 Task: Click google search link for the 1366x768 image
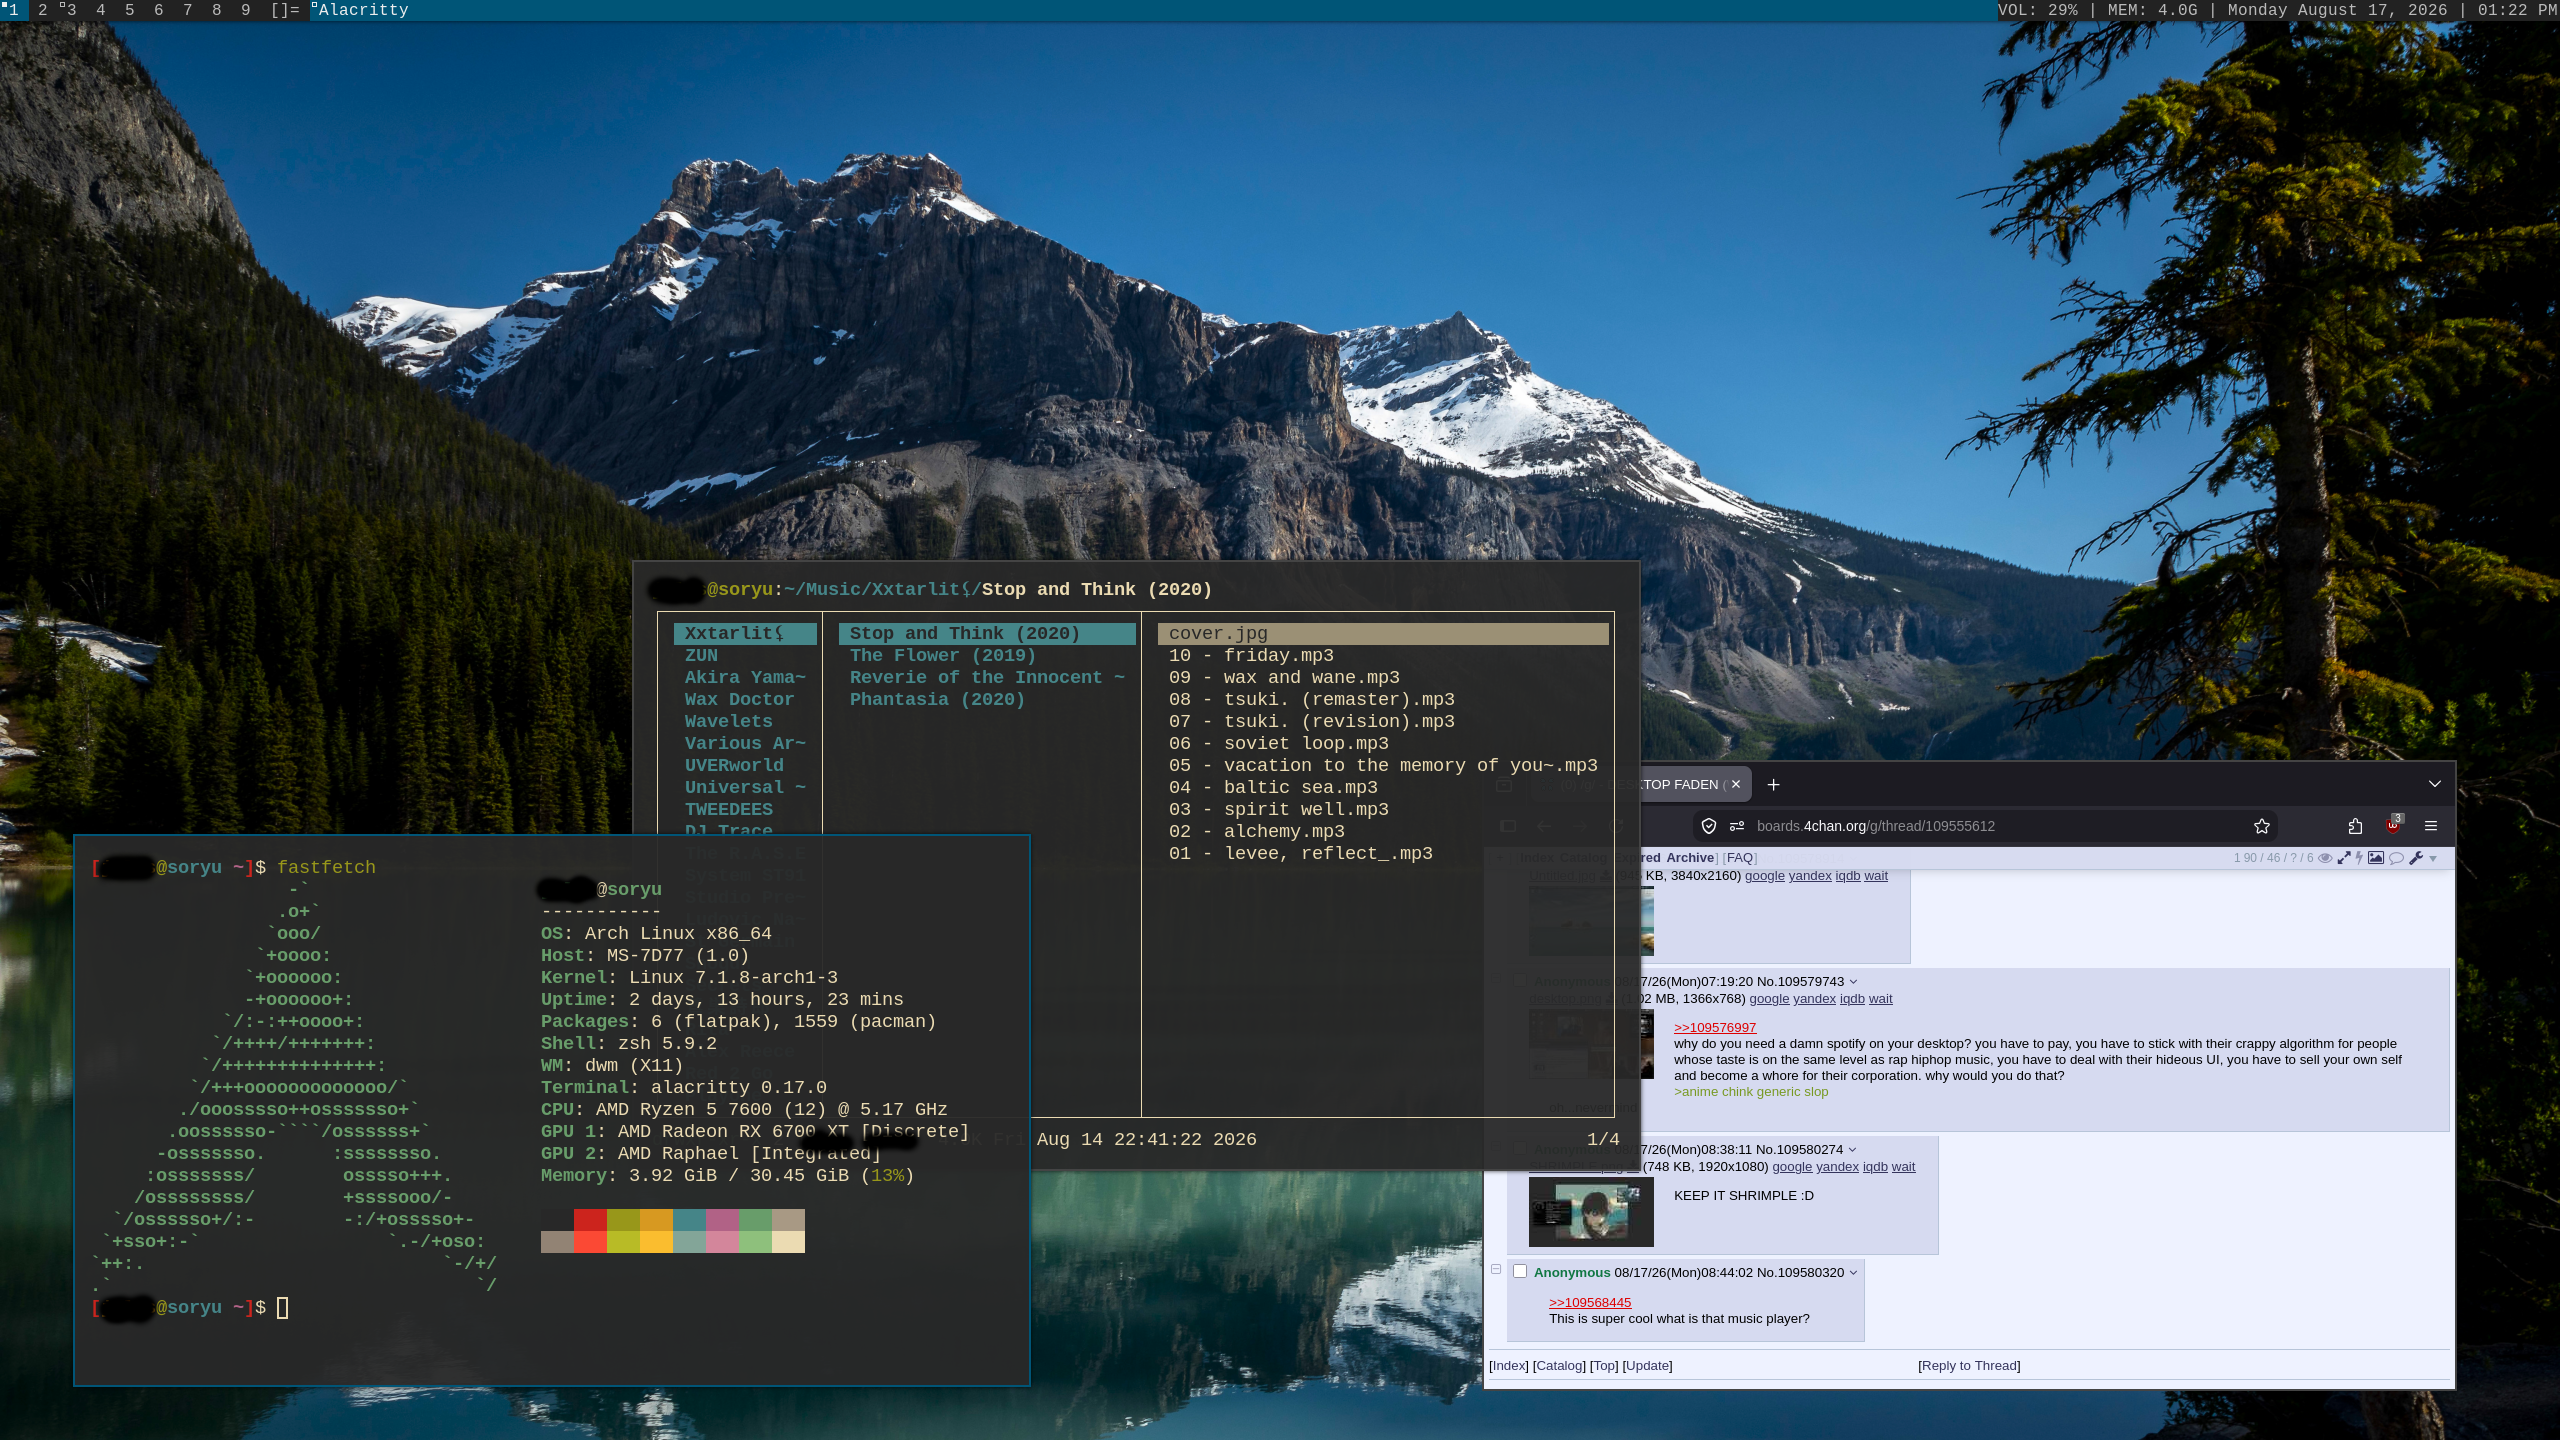(x=1769, y=999)
